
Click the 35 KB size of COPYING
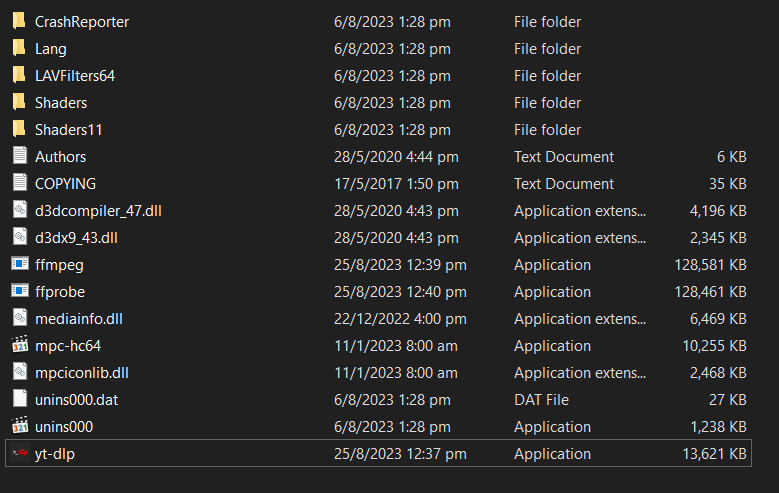coord(728,184)
